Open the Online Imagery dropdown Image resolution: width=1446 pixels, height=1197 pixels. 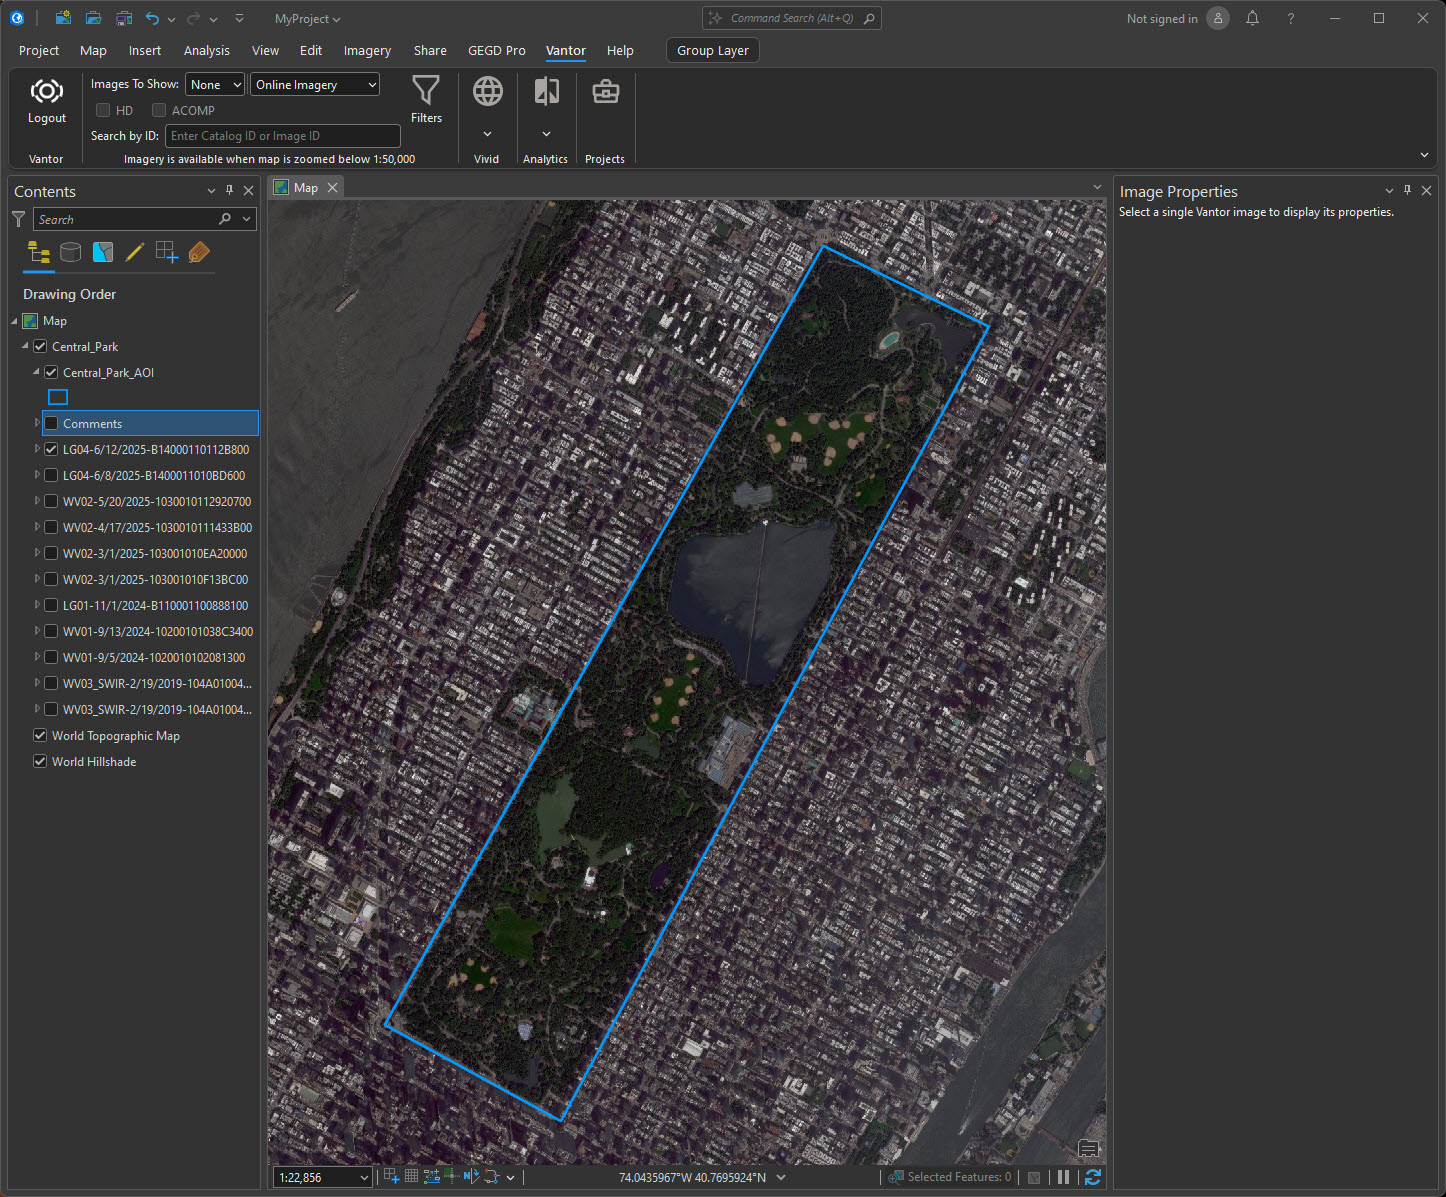click(315, 85)
